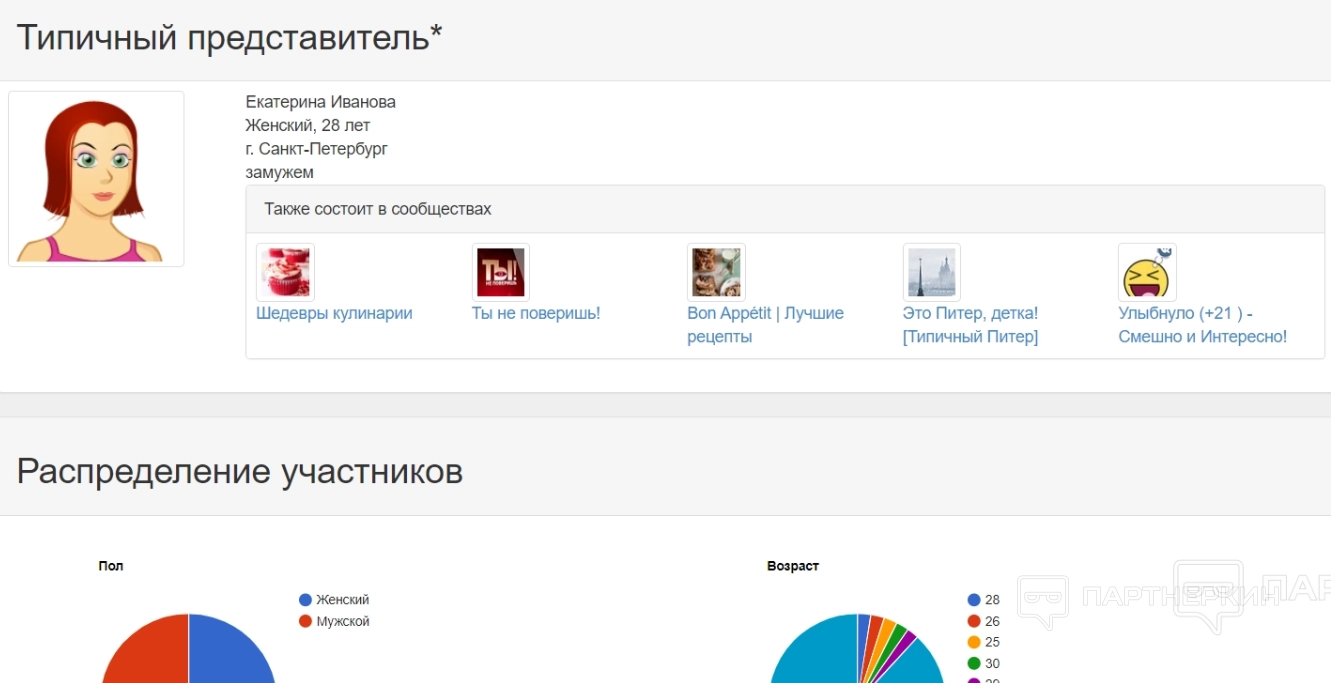The image size is (1331, 683).
Task: Open Bon Appétit | Лучшие рецепты link
Action: coord(766,325)
